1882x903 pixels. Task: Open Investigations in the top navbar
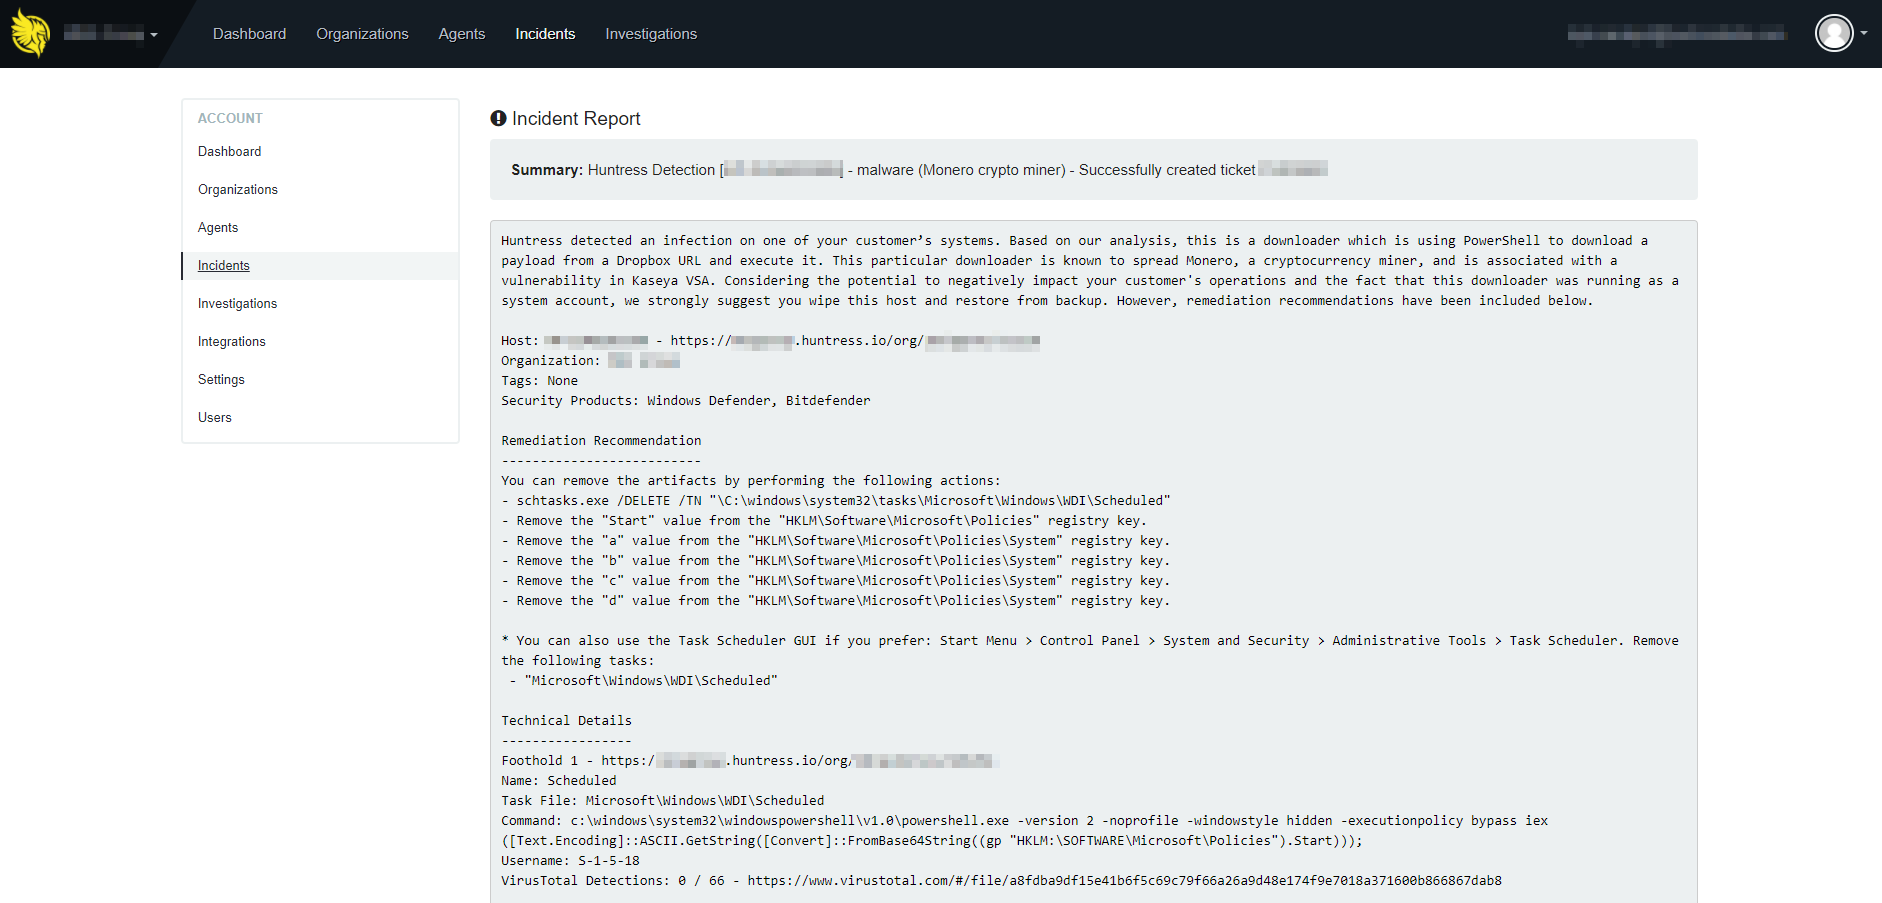(651, 34)
